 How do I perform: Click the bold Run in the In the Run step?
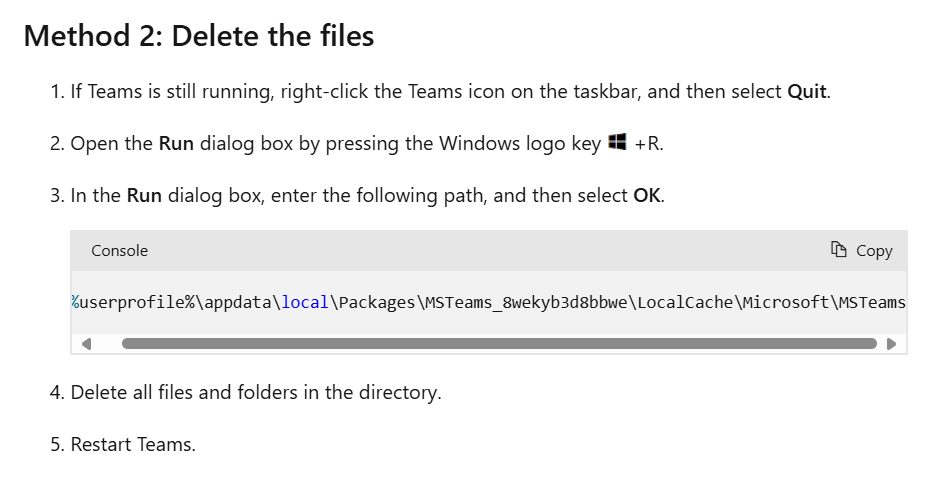(144, 195)
